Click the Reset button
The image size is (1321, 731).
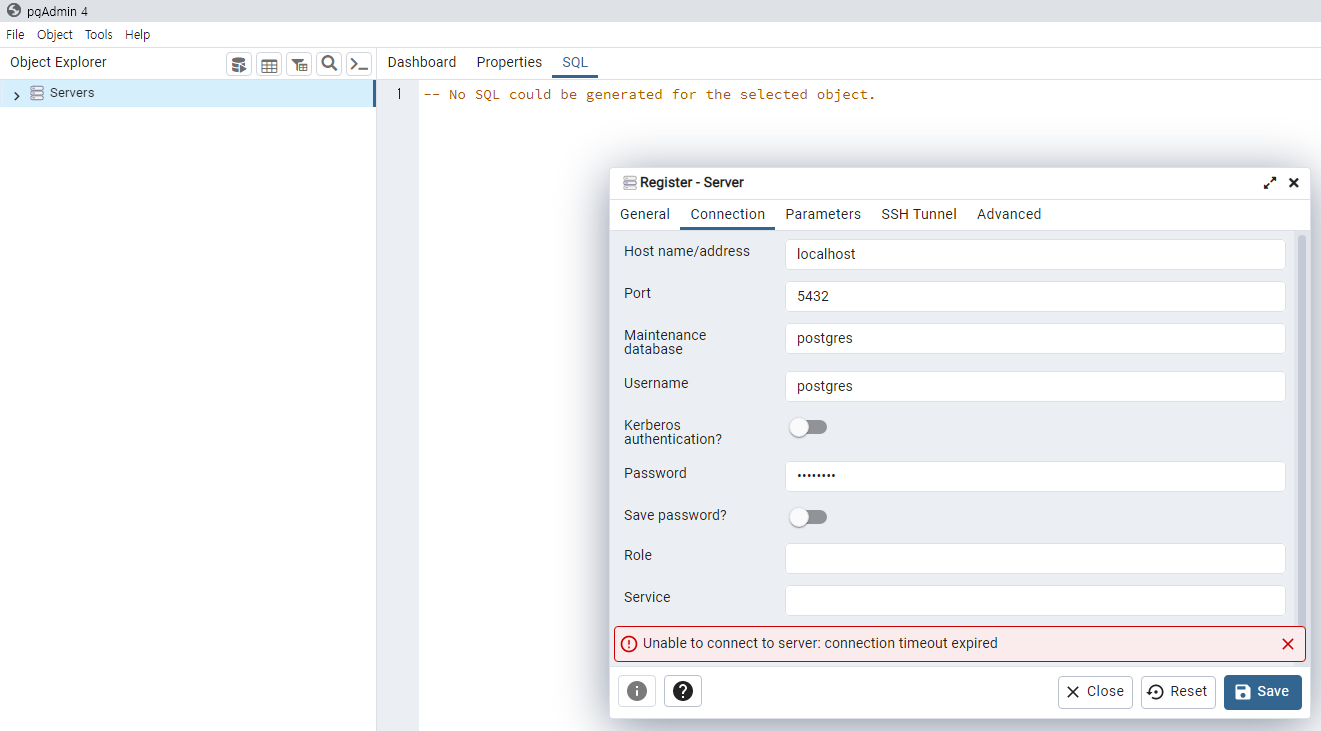(1178, 692)
